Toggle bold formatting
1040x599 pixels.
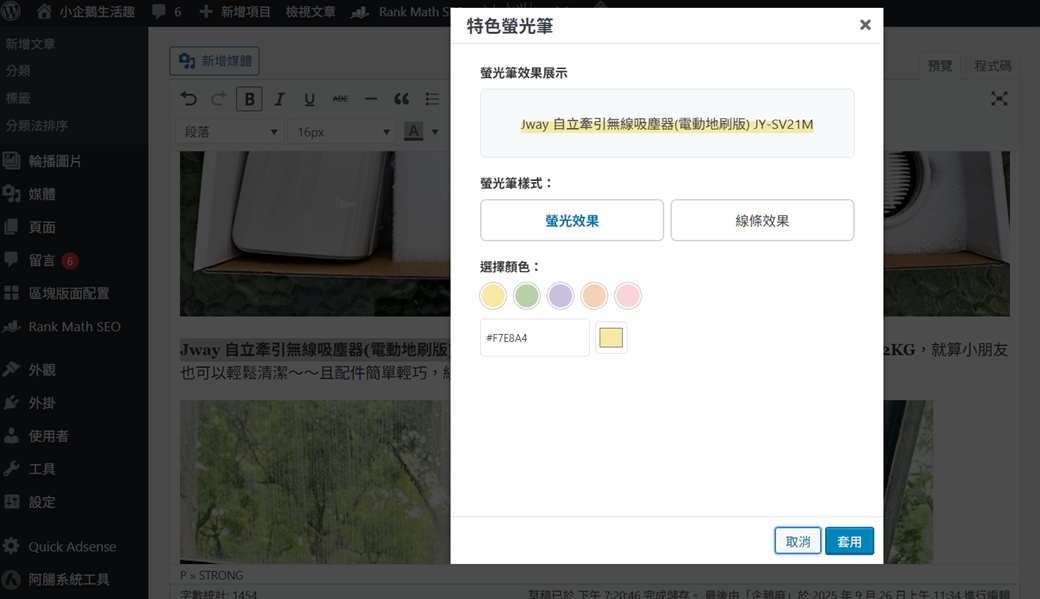249,99
